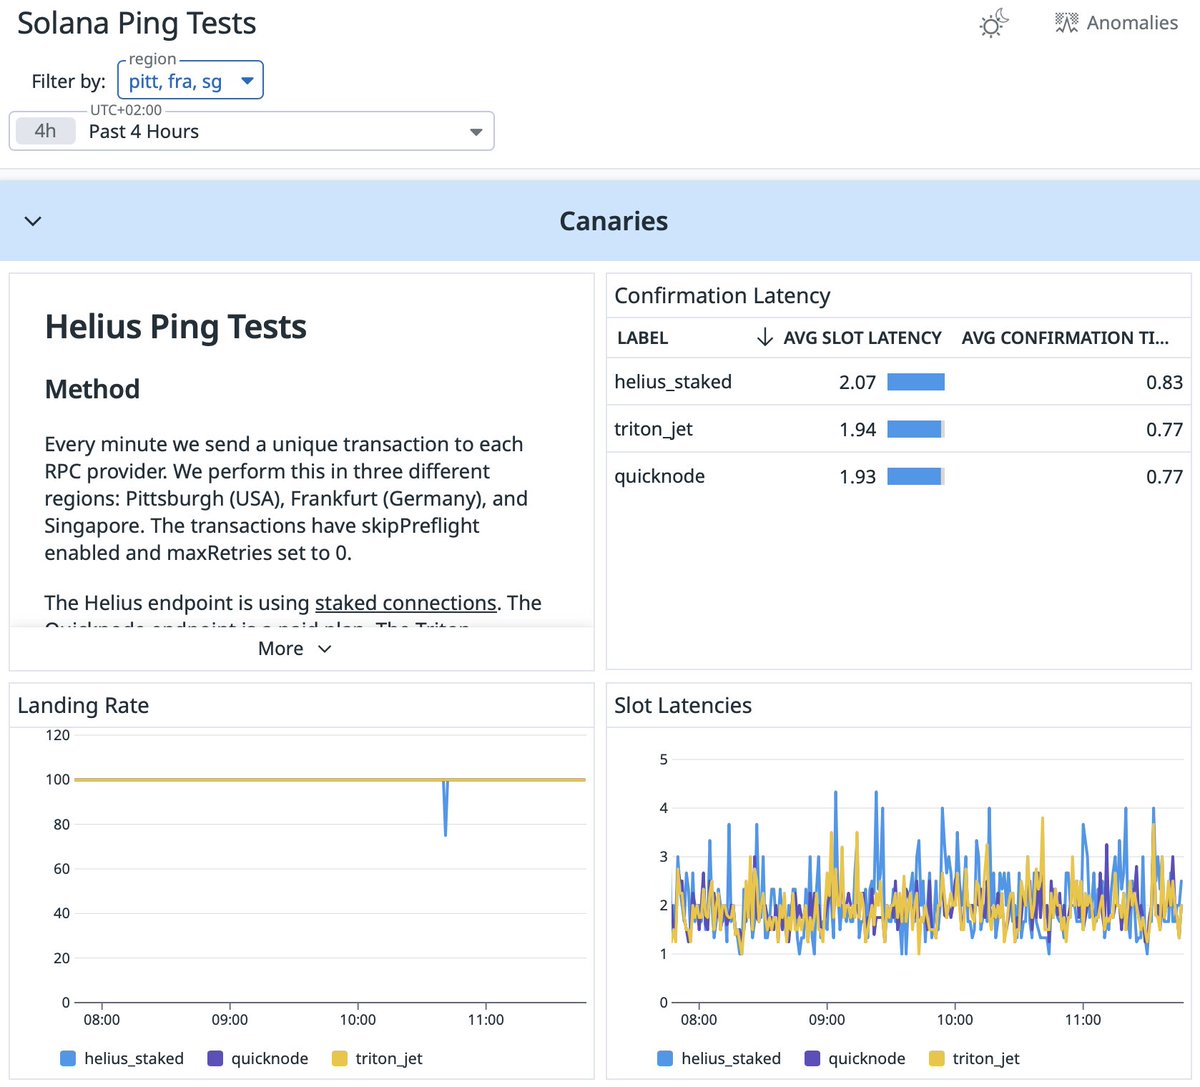The image size is (1200, 1087).
Task: Toggle triton_jet in Landing Rate legend
Action: click(x=377, y=1058)
